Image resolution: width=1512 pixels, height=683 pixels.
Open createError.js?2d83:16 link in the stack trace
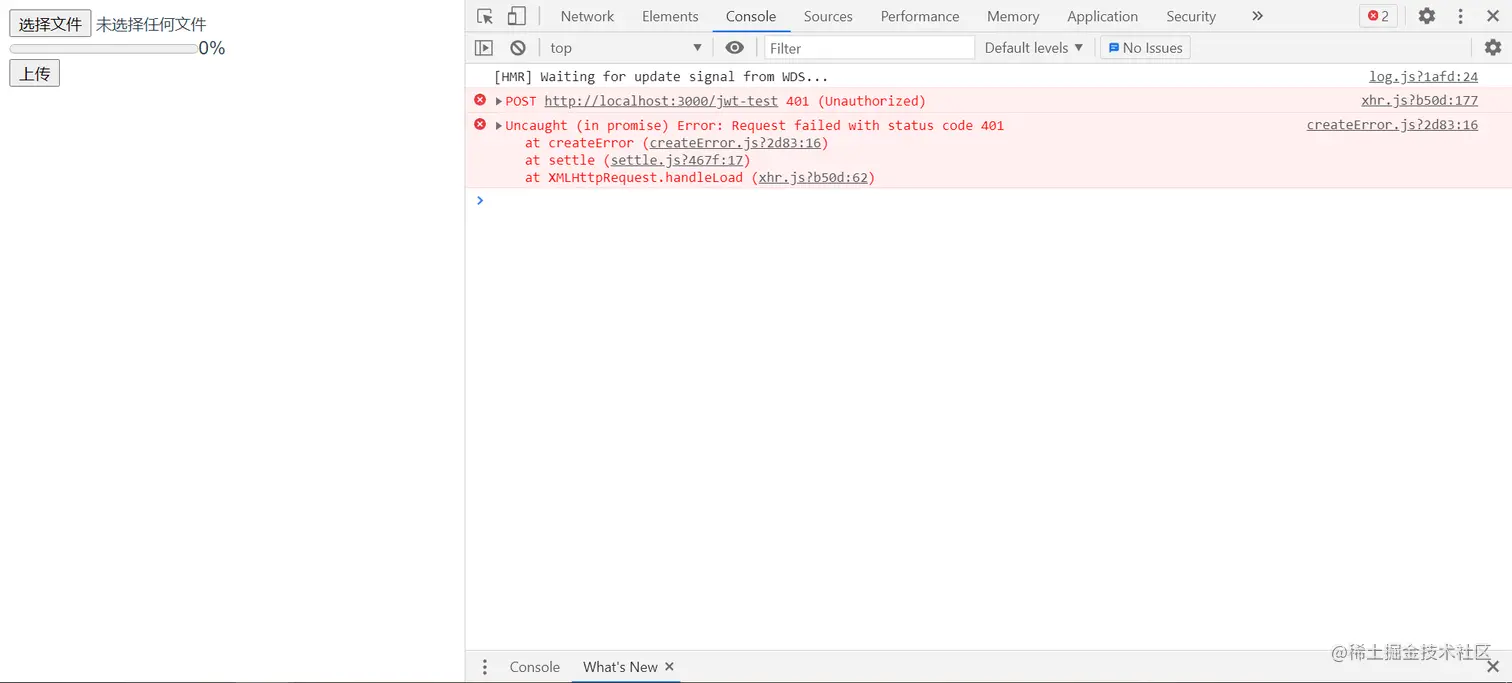735,143
